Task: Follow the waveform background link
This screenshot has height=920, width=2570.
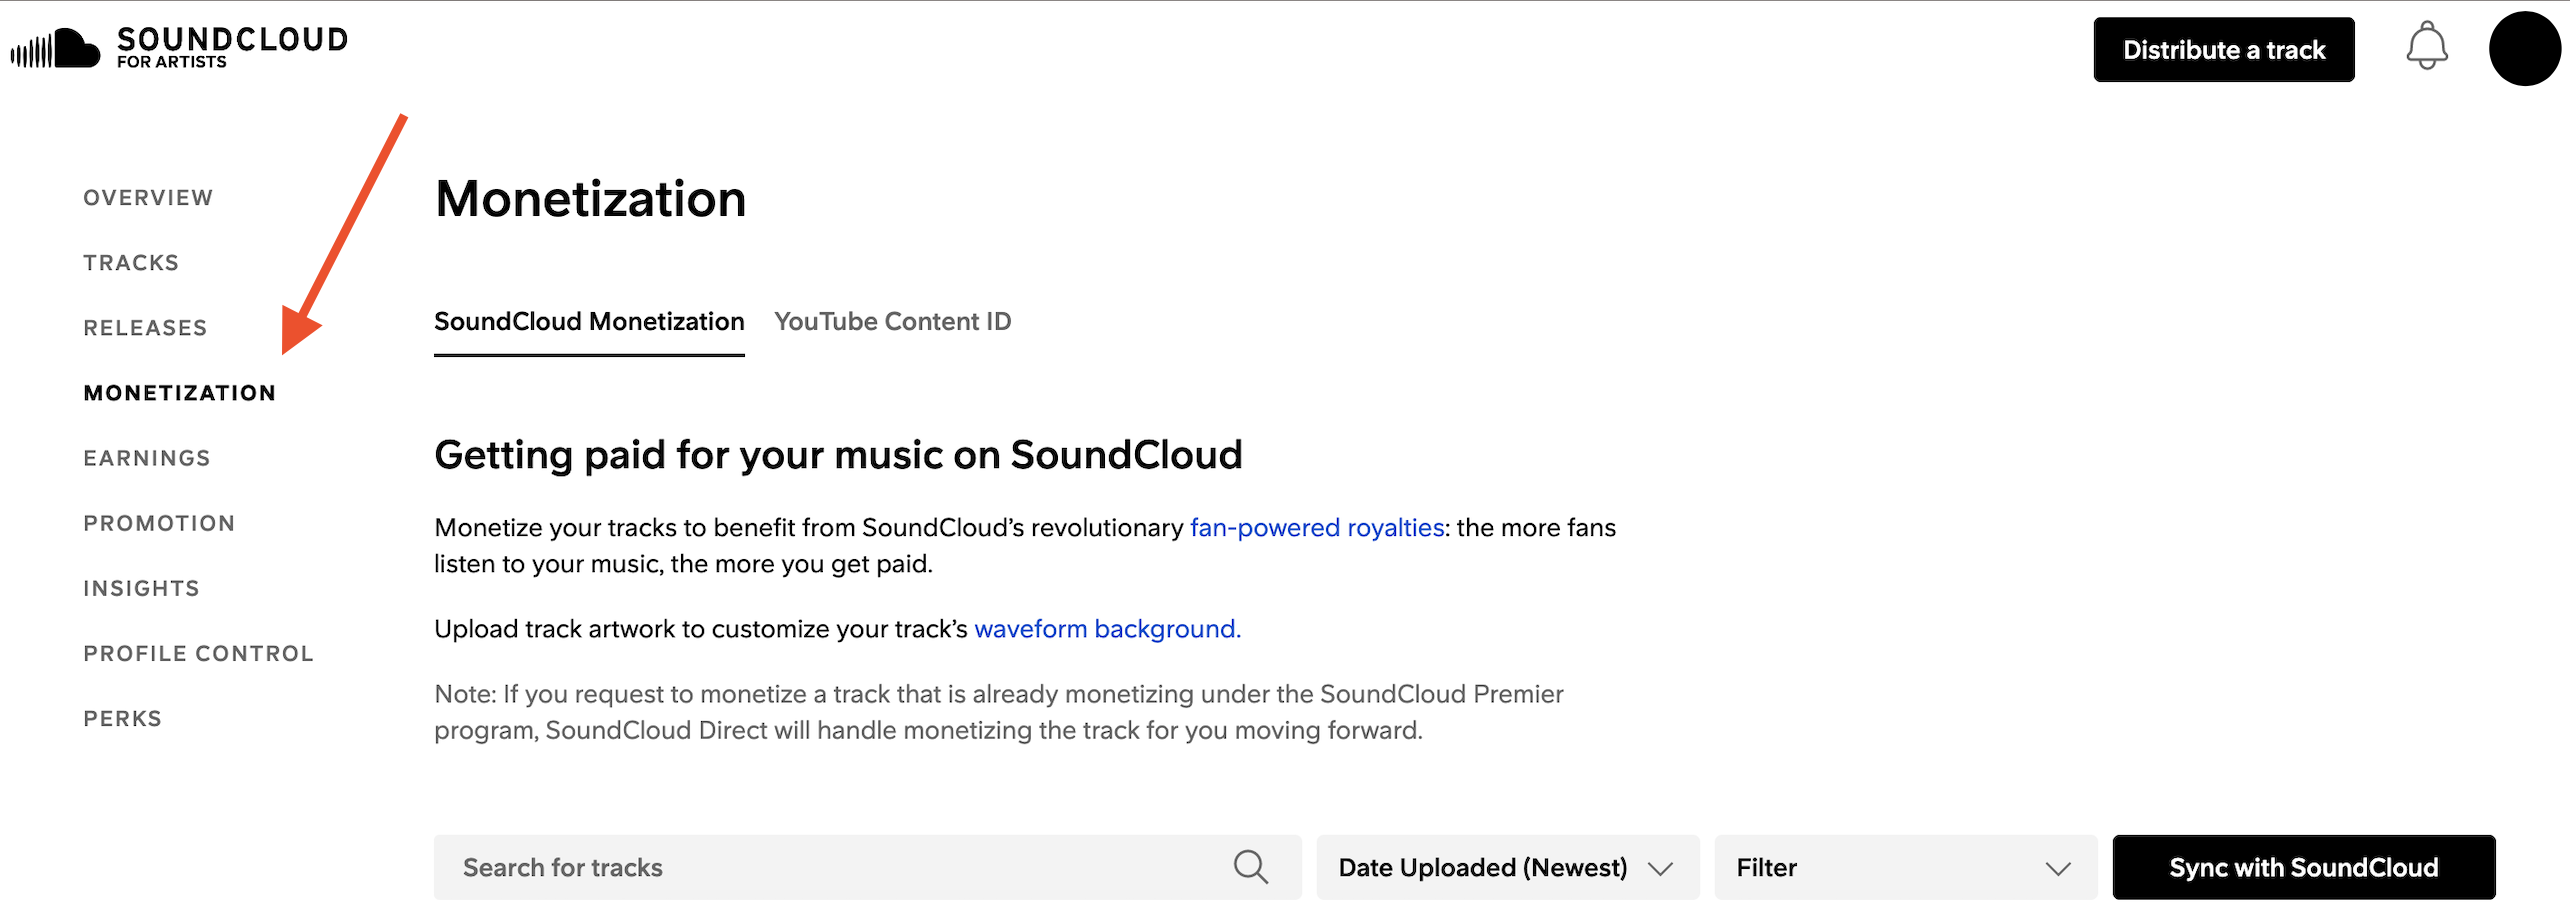Action: [1107, 628]
